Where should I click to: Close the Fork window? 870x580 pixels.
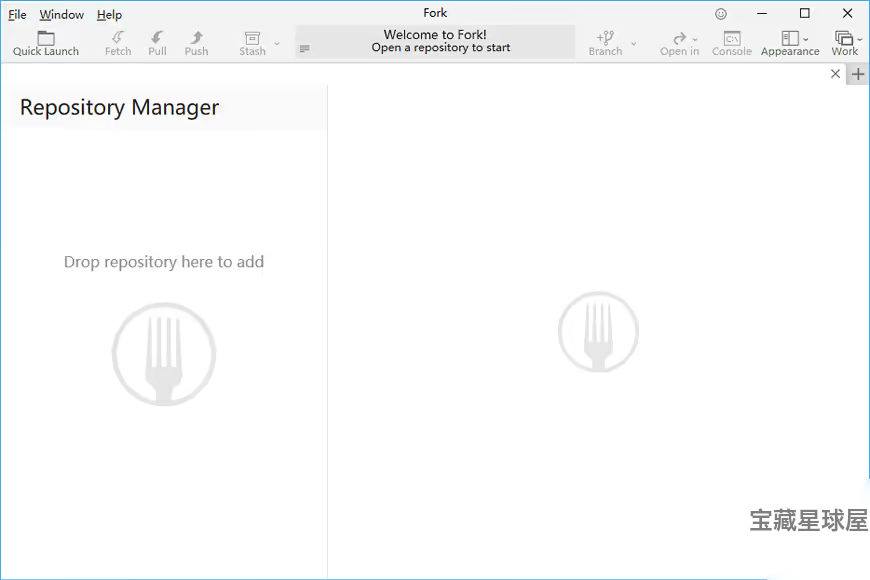[847, 13]
